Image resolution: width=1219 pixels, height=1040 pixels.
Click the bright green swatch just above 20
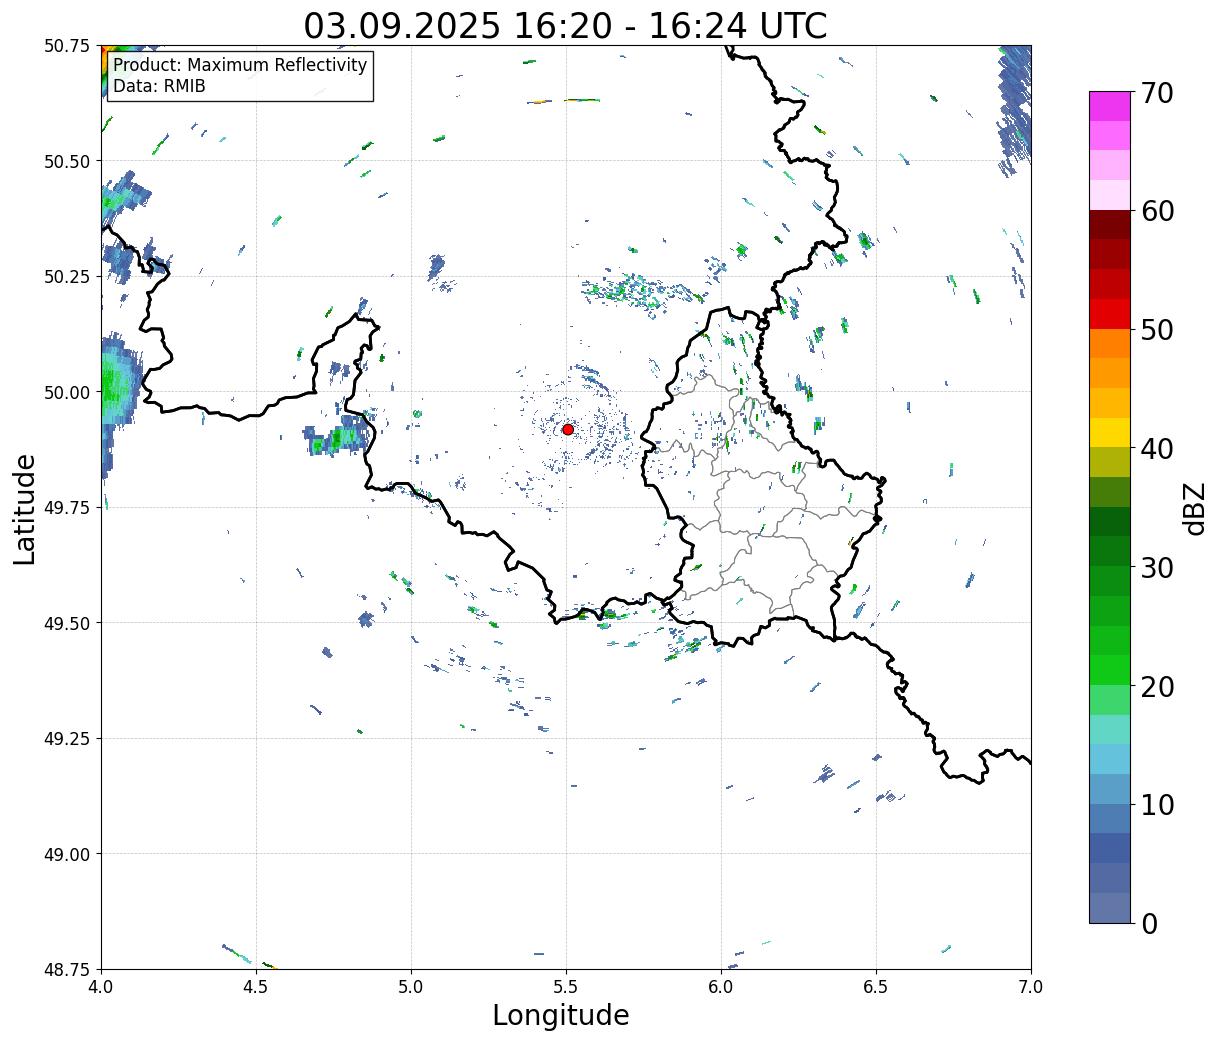click(x=1110, y=670)
